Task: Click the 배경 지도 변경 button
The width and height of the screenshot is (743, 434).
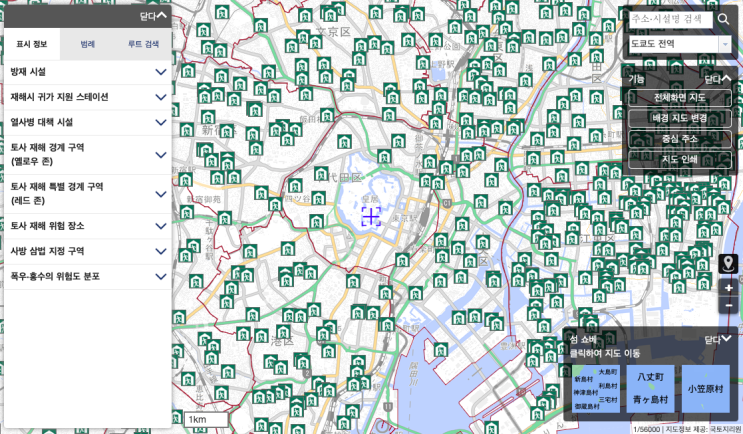Action: coord(680,118)
